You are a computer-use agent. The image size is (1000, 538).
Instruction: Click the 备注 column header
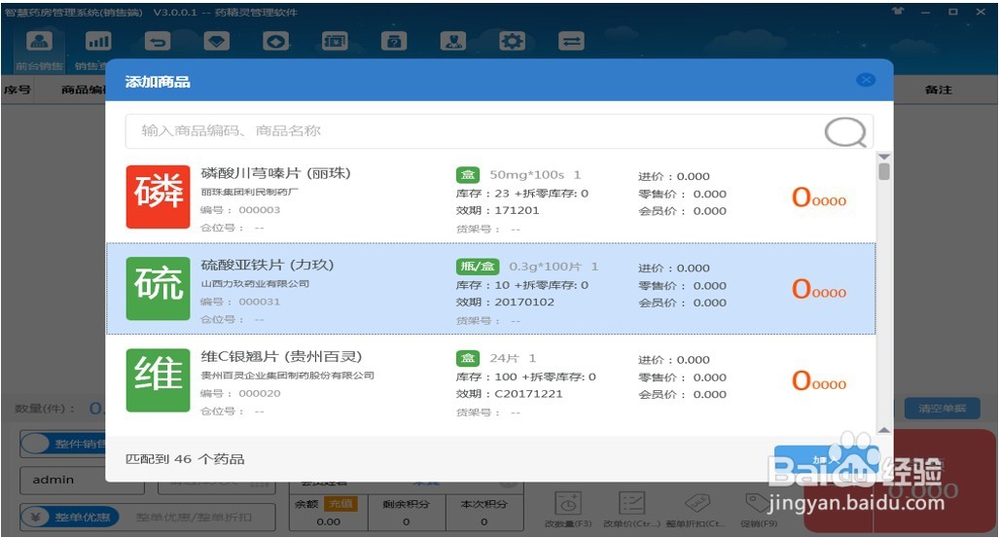point(938,90)
